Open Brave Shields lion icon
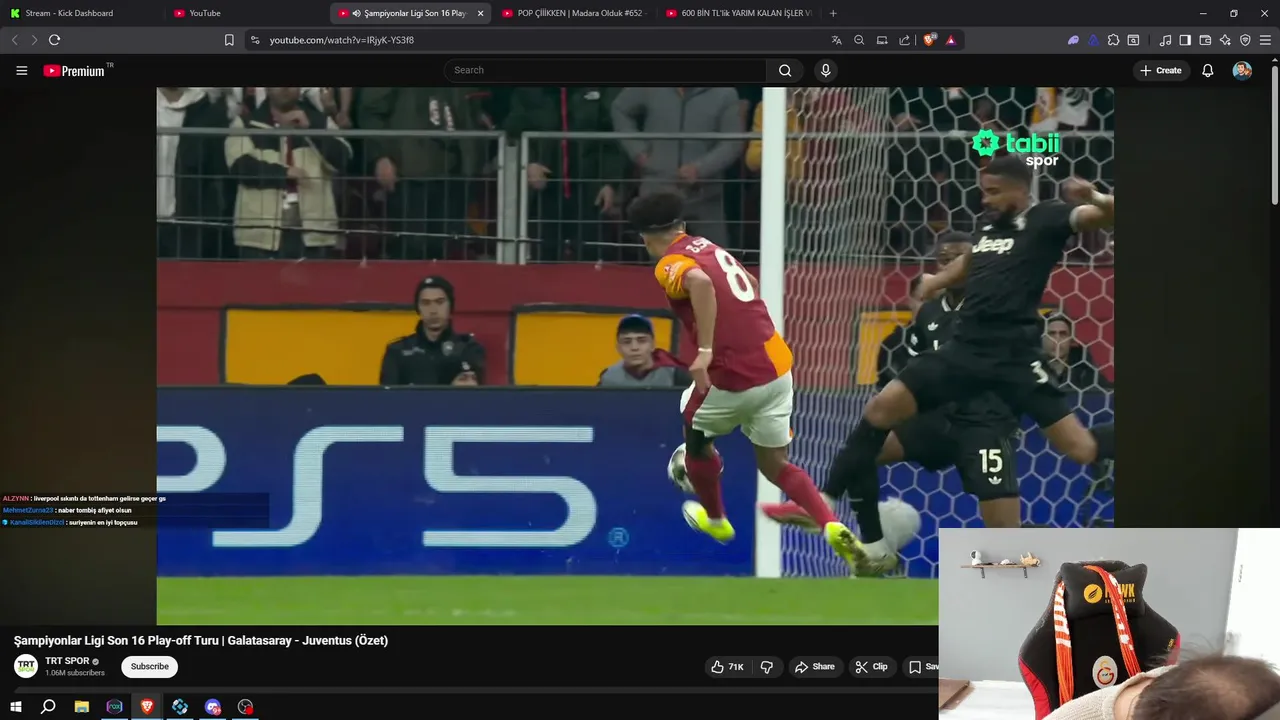This screenshot has height=720, width=1280. [x=928, y=40]
